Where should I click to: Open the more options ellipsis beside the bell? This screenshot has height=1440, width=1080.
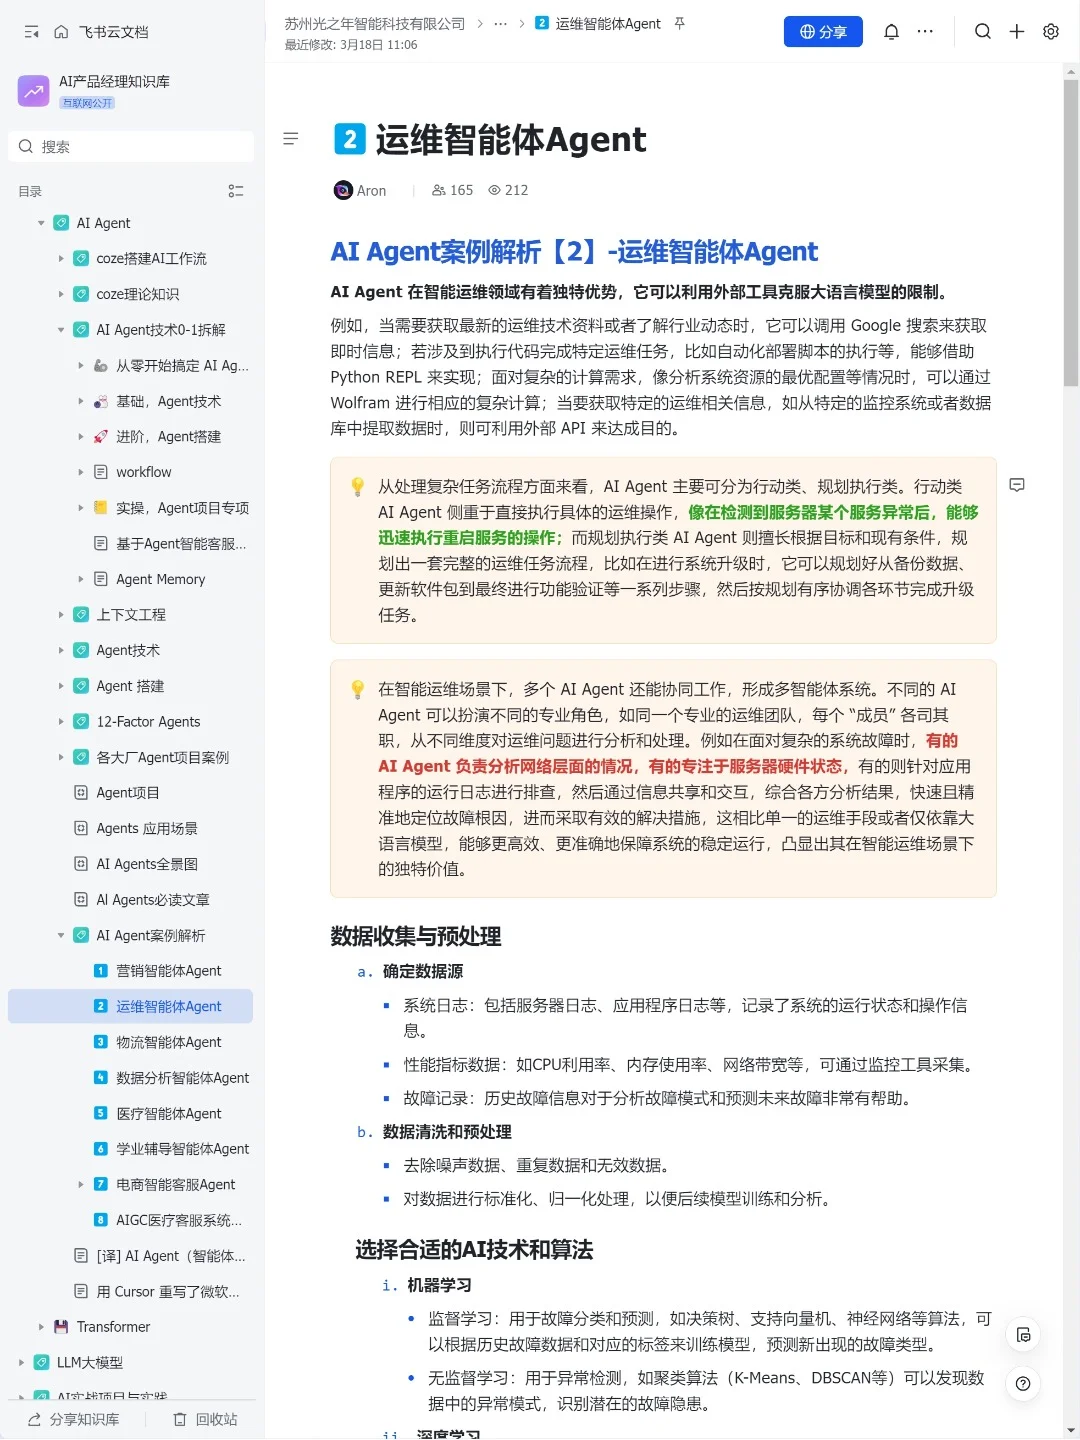(x=925, y=32)
